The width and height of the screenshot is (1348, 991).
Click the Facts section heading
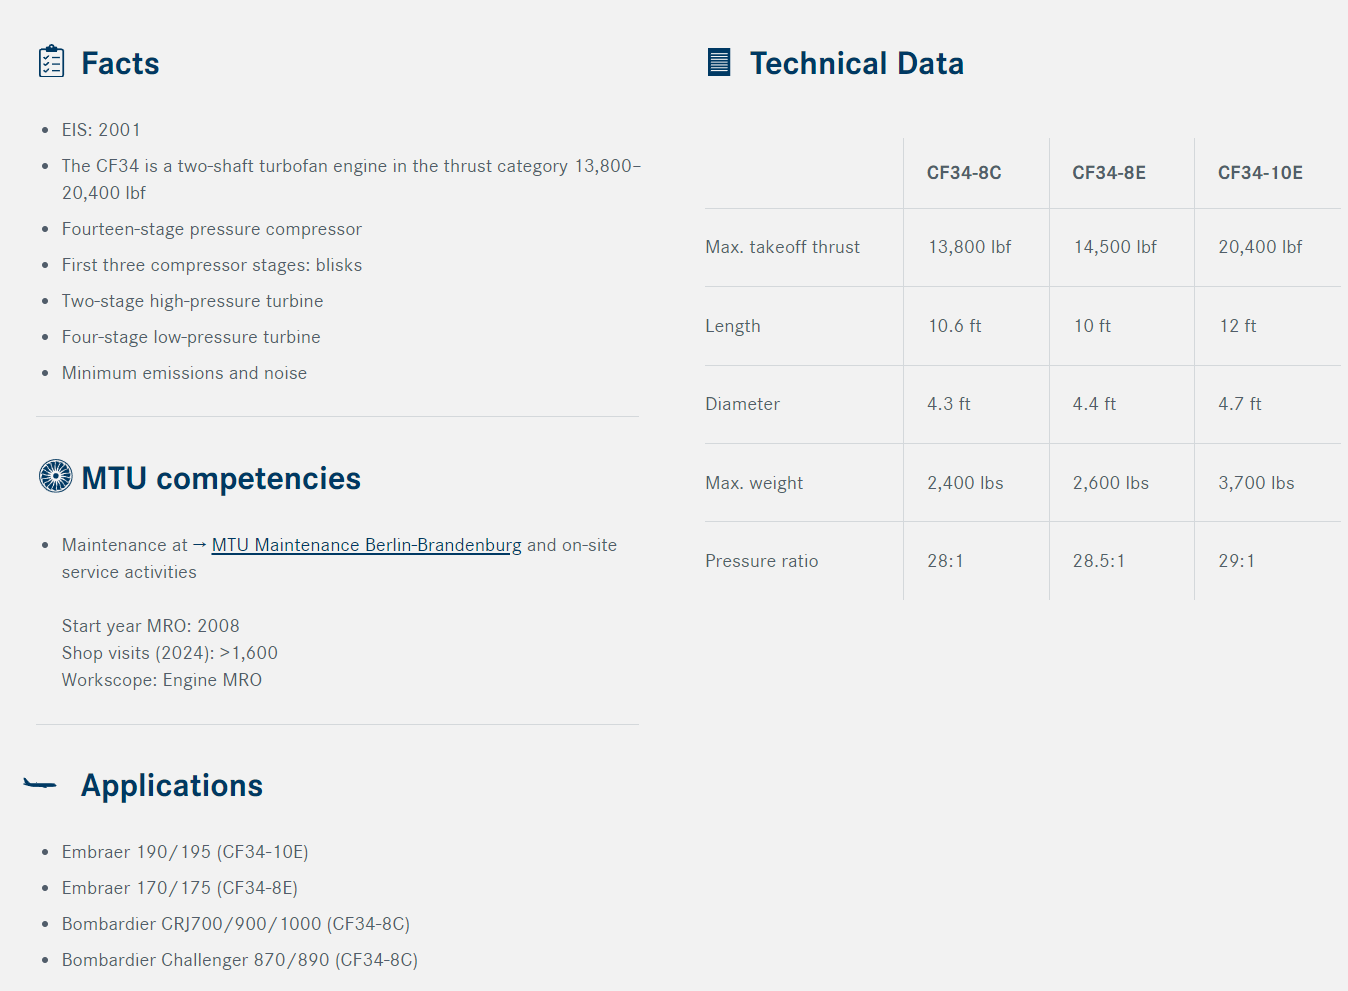120,63
